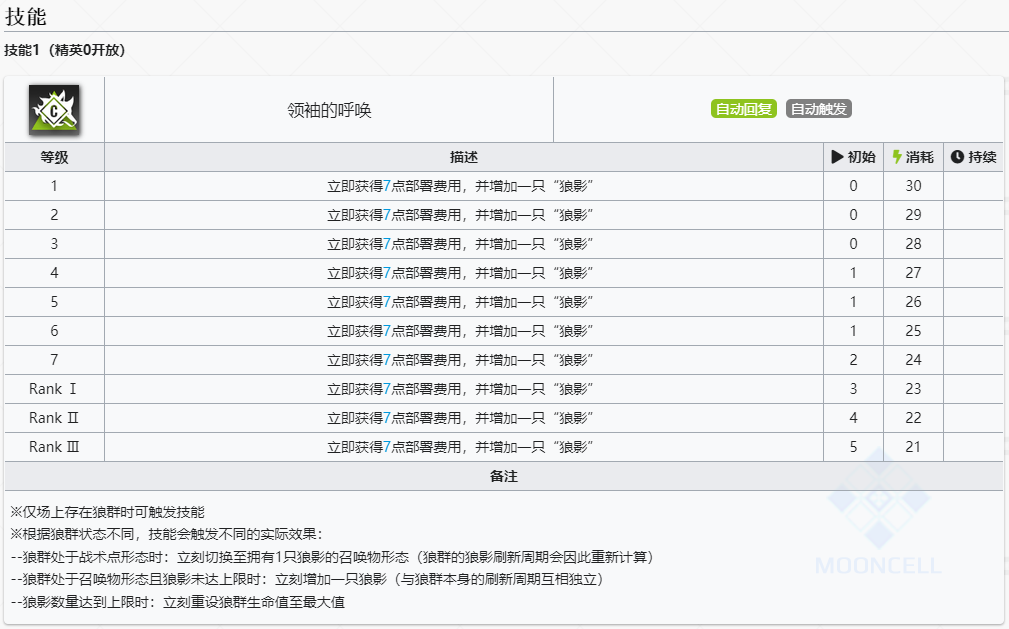Click the MOONCELL watermark logo
This screenshot has height=629, width=1009.
click(877, 515)
